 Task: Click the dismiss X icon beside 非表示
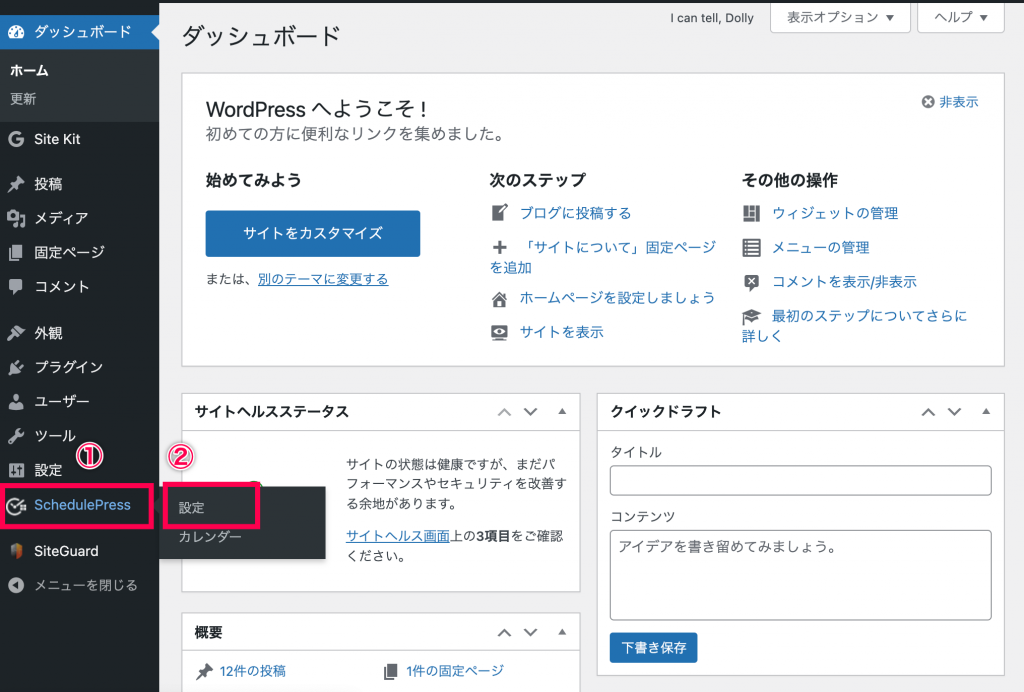928,102
